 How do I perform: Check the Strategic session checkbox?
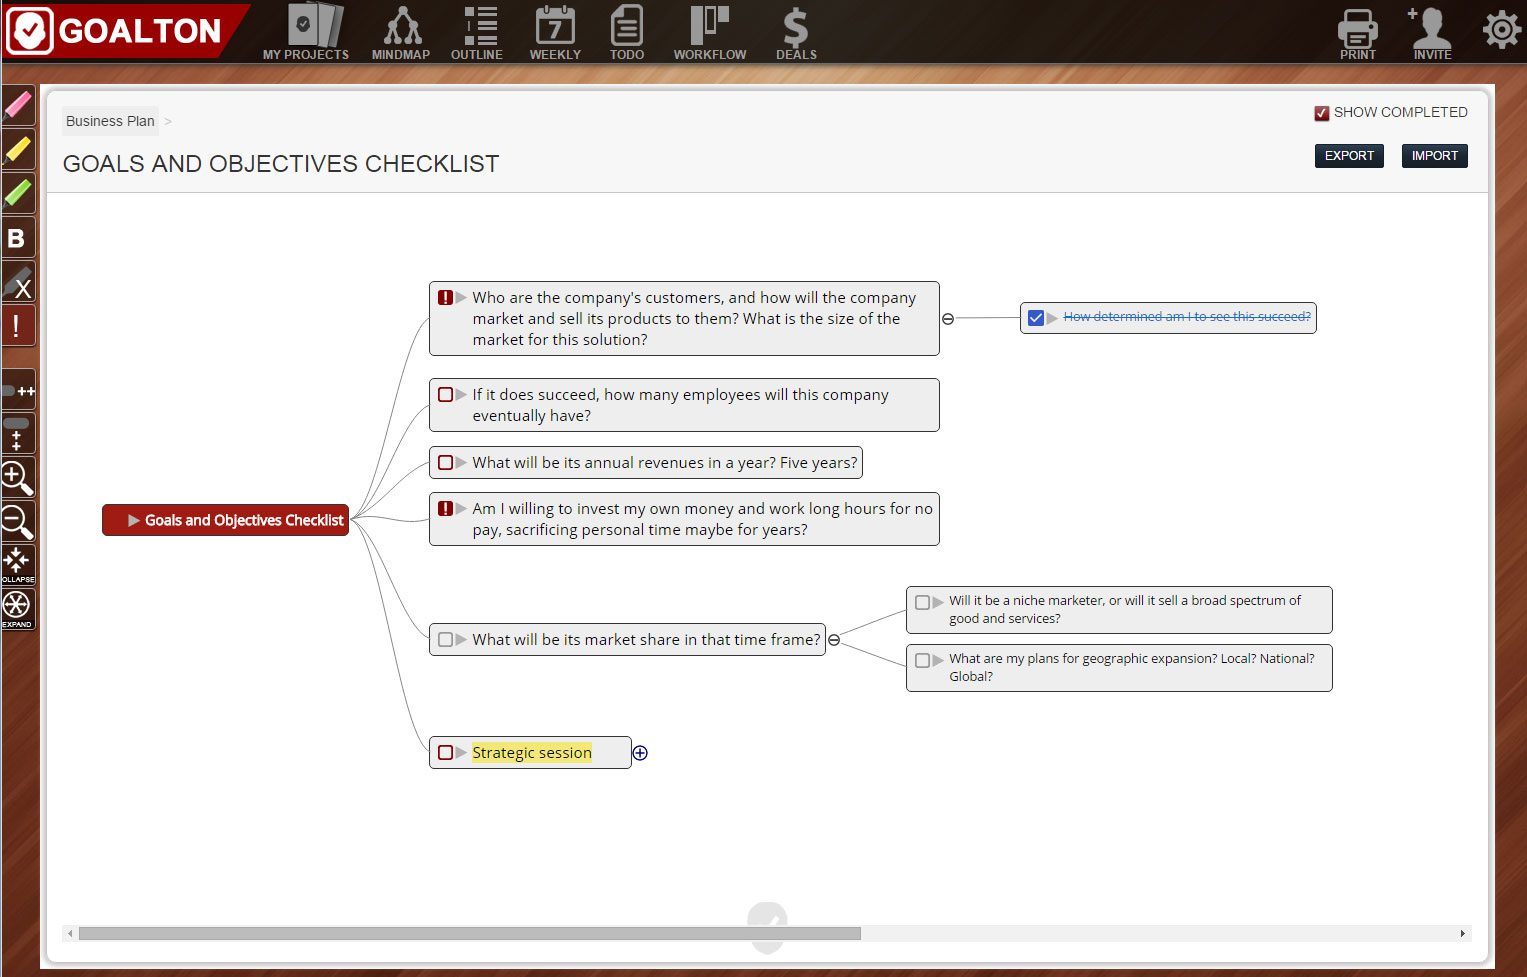(x=446, y=752)
